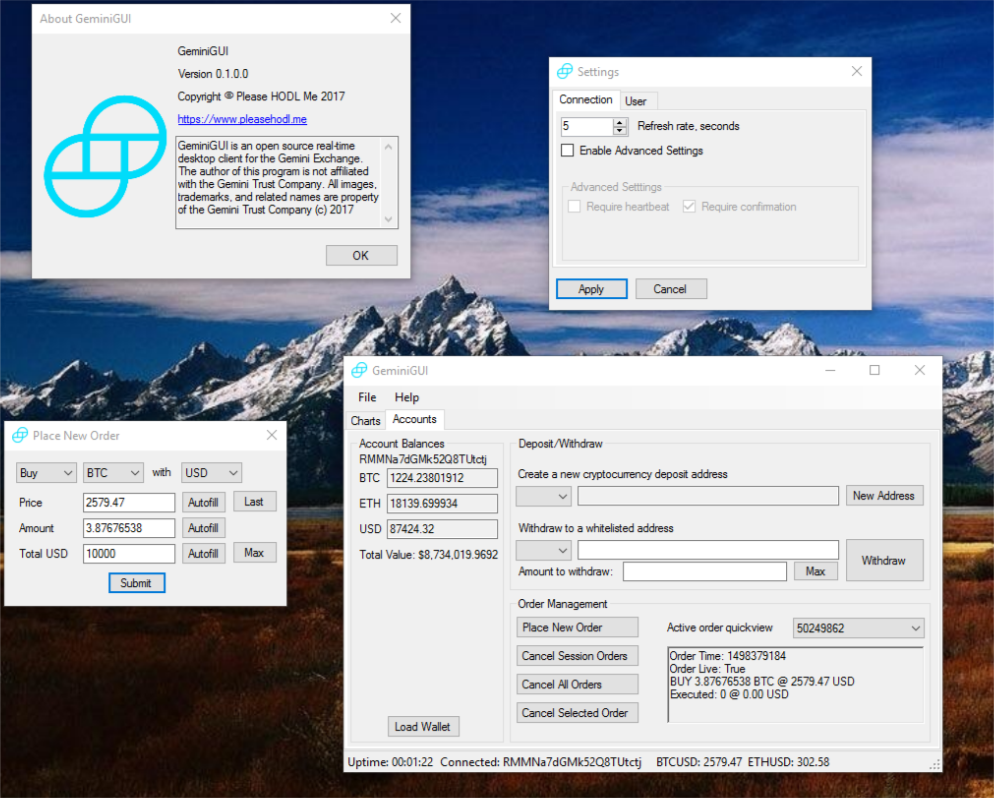Screen dimensions: 994x798
Task: Expand Active order quickview dropdown 50249862
Action: tap(858, 628)
